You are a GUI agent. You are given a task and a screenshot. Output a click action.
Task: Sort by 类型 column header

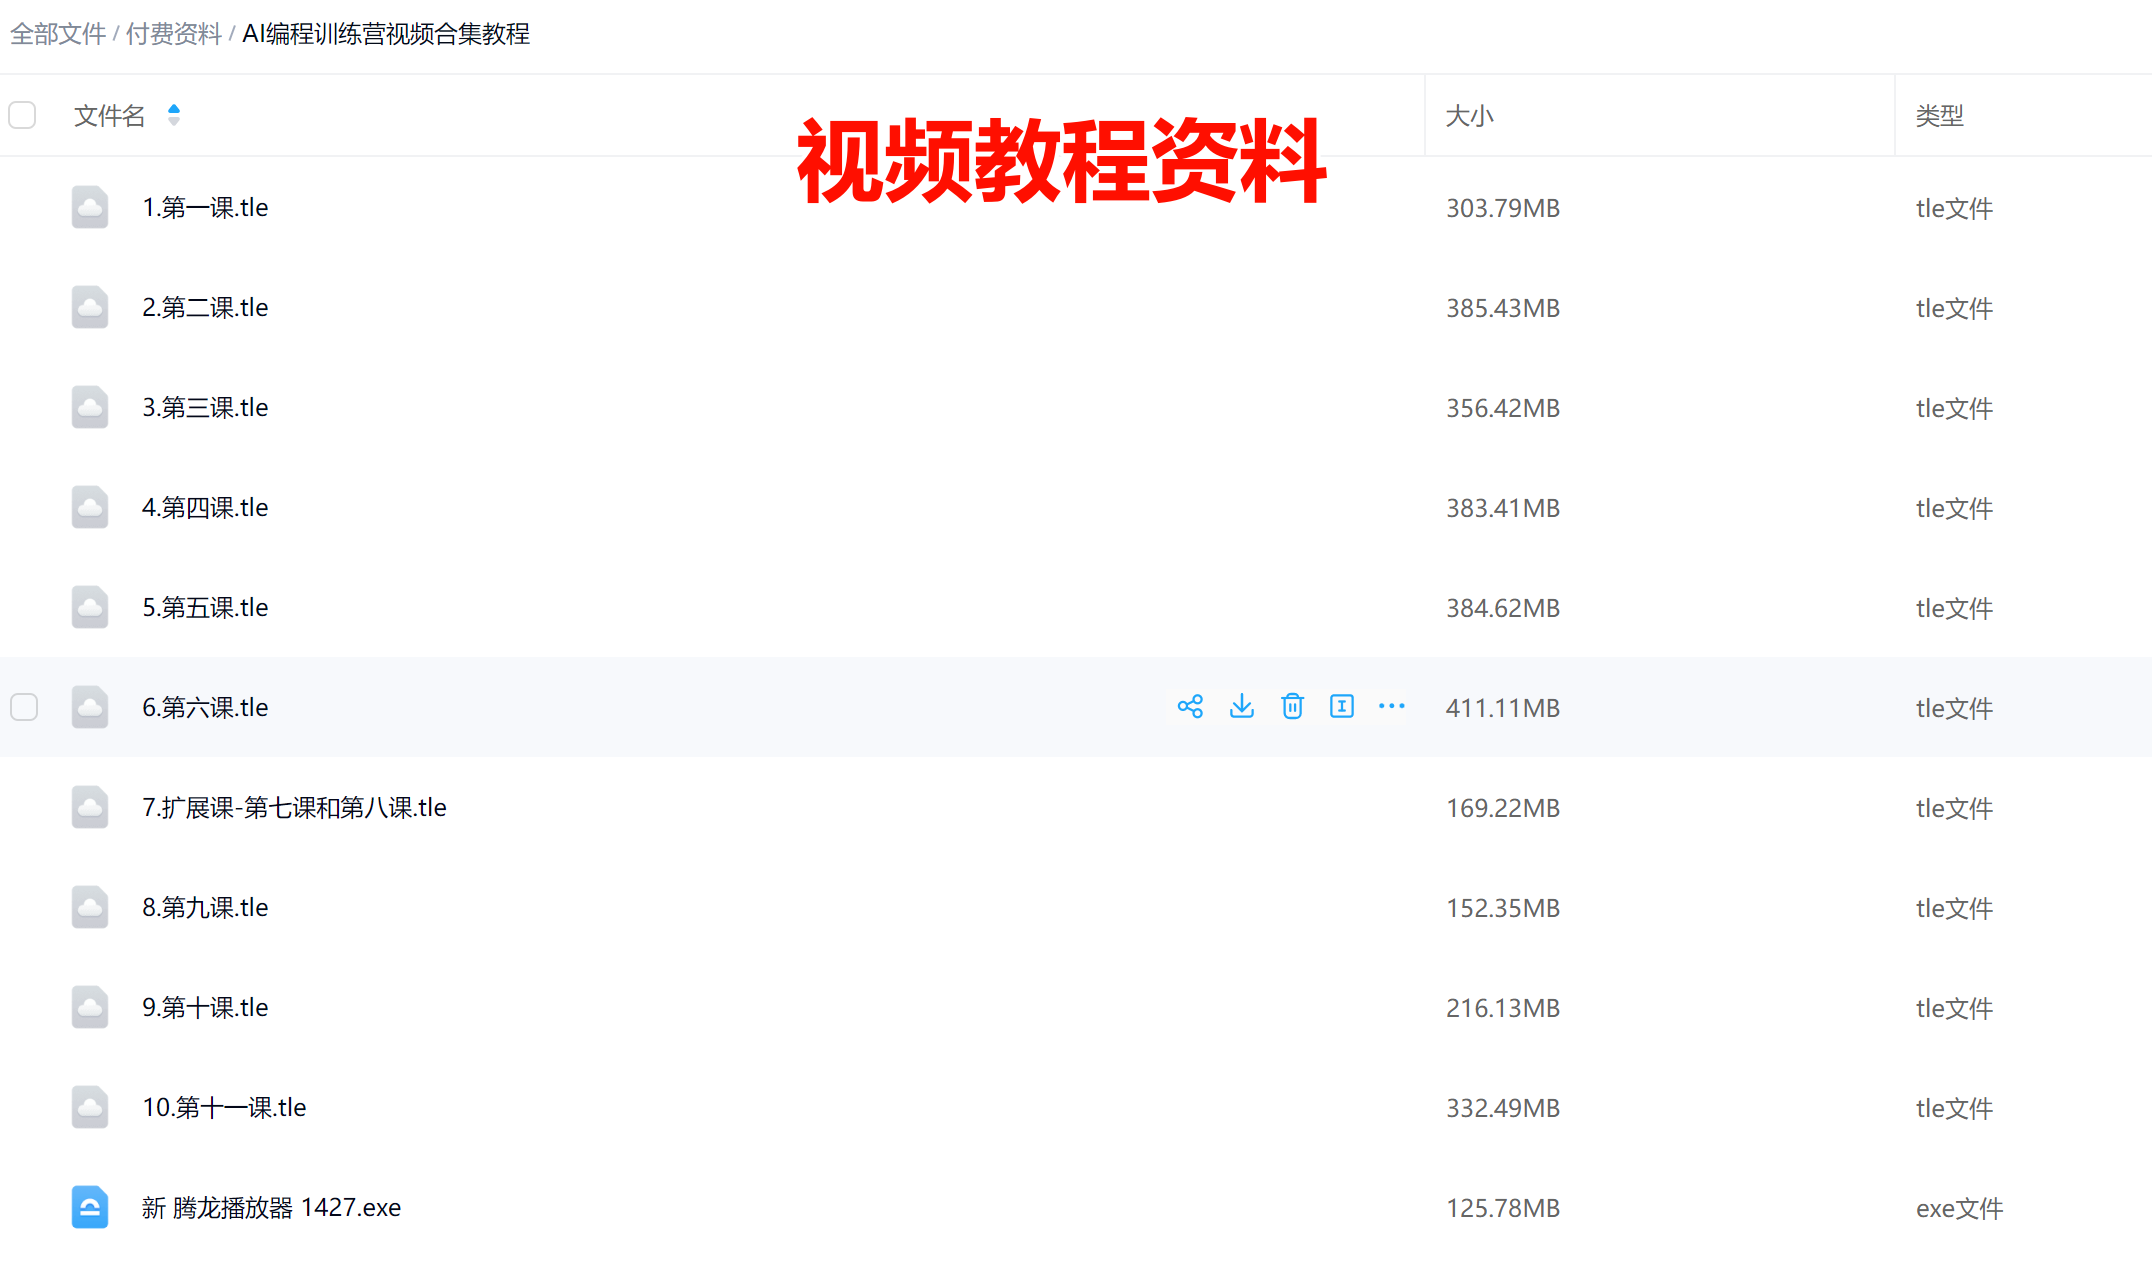1939,116
